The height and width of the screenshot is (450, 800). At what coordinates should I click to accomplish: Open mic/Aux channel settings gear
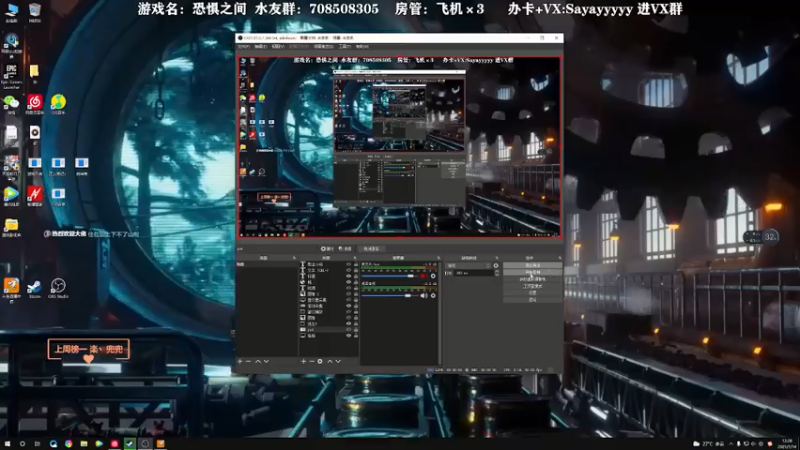[433, 276]
